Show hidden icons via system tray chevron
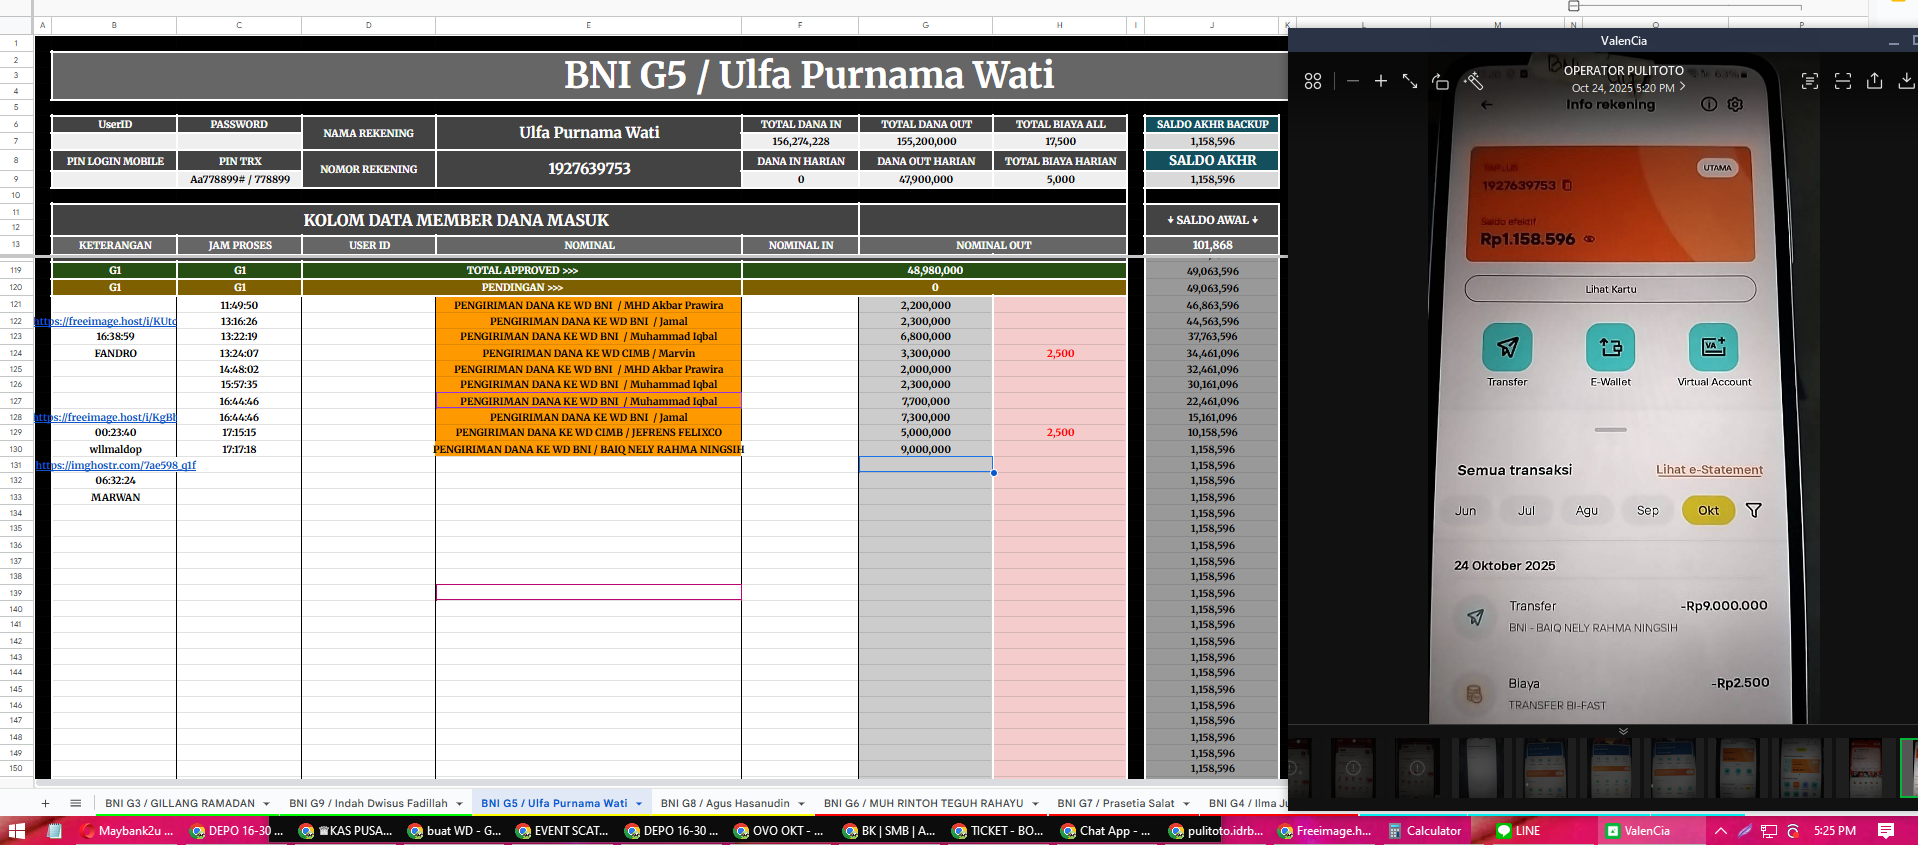 click(x=1720, y=831)
